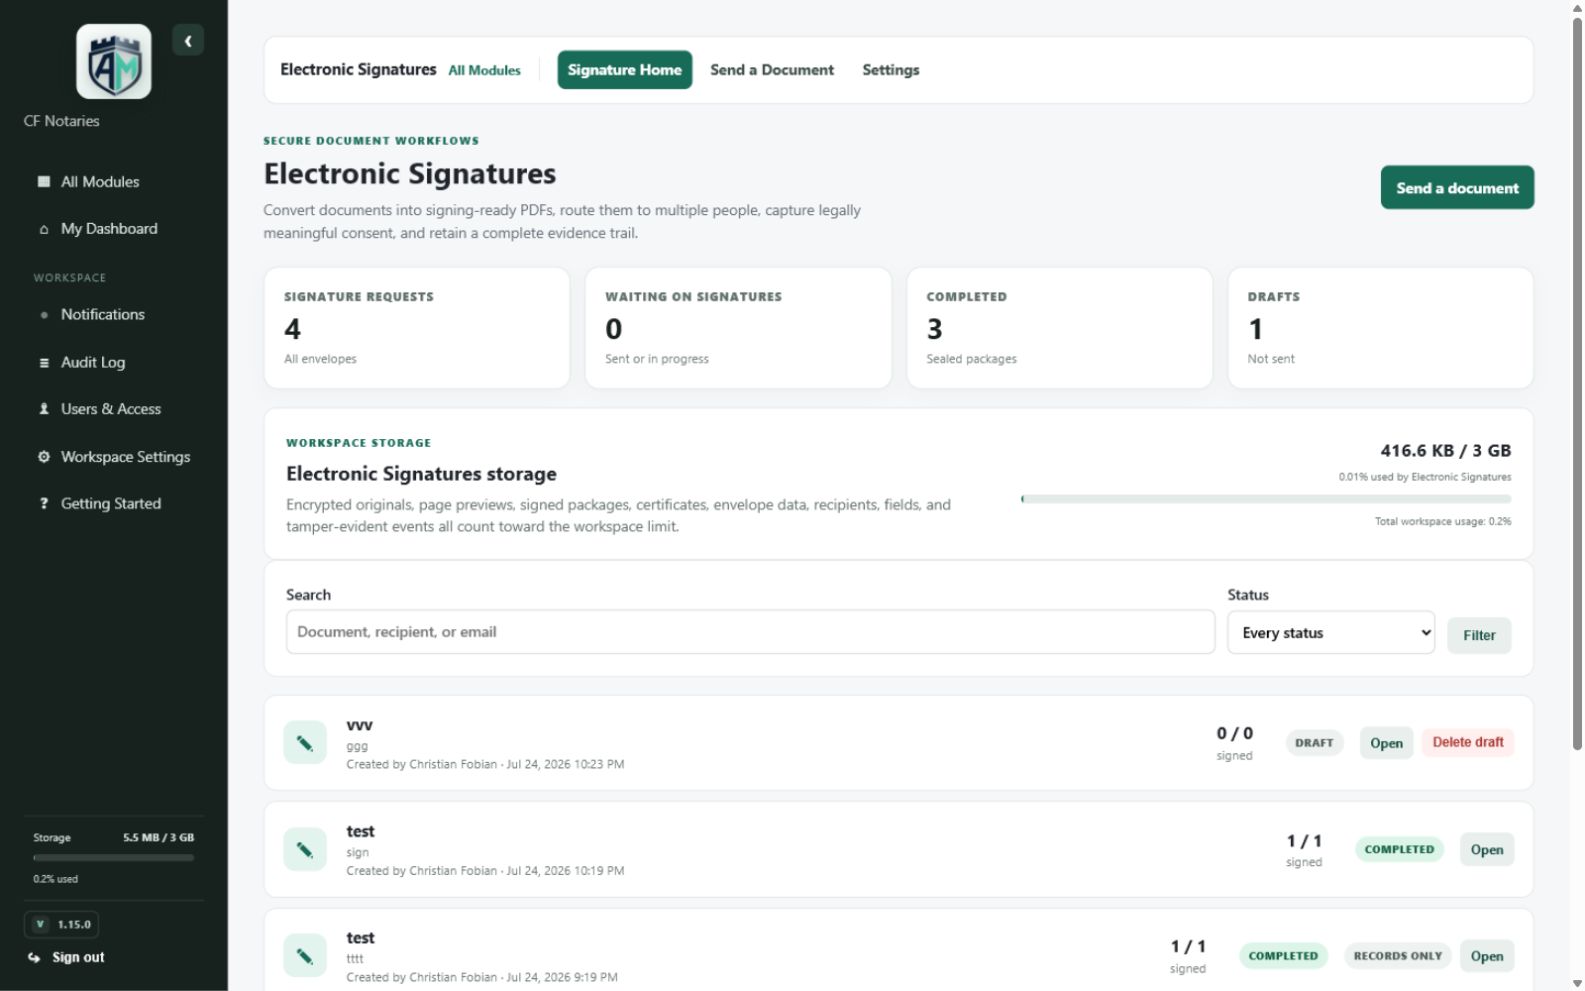Click the pen icon on the test sign row

[305, 850]
